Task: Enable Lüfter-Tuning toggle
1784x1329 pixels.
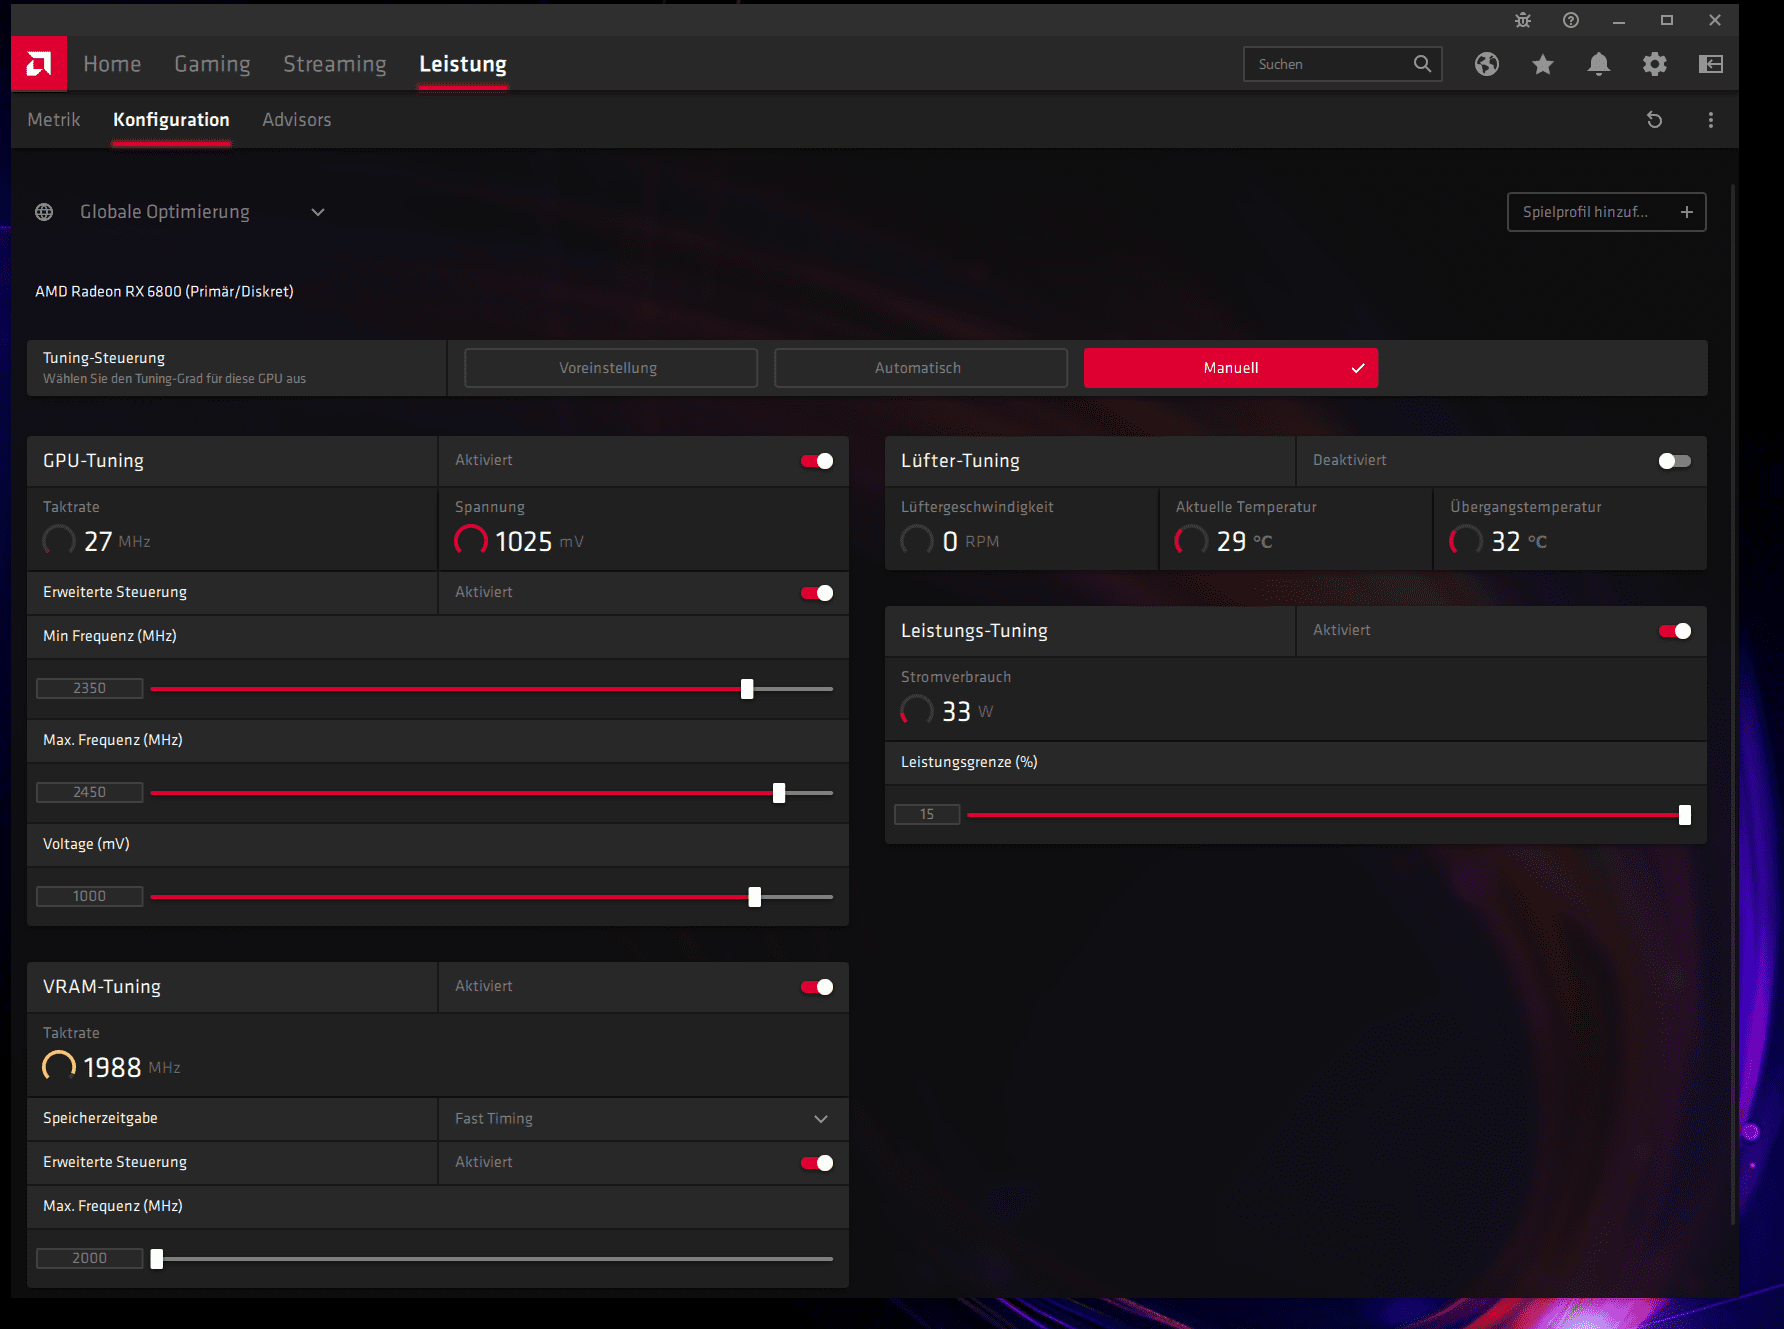Action: [1675, 461]
